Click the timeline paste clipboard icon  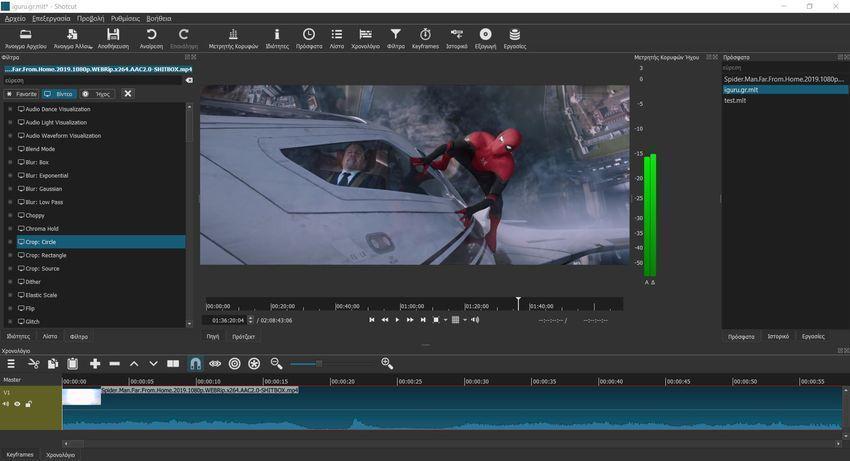tap(73, 363)
